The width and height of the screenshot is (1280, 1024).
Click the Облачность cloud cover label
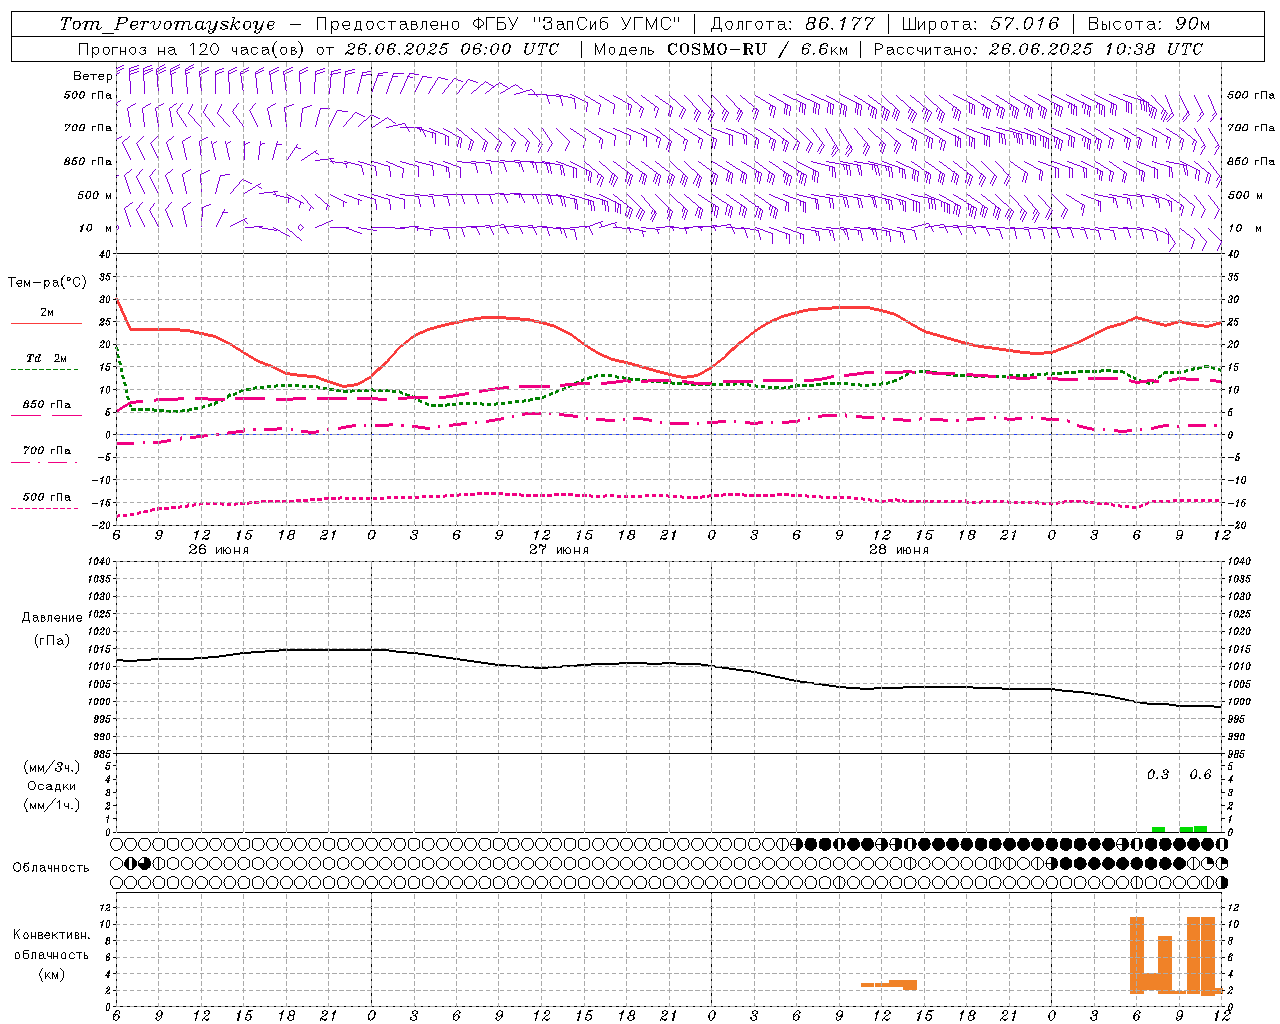tap(51, 867)
